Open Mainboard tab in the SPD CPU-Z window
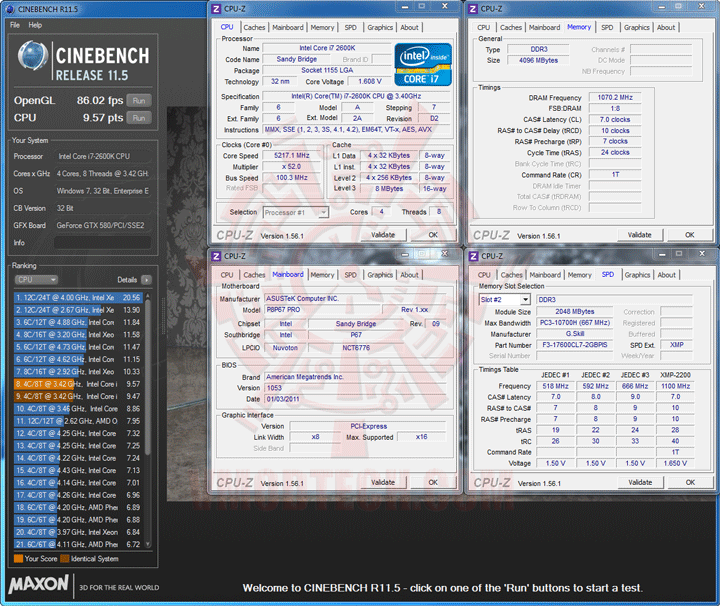The width and height of the screenshot is (720, 606). click(545, 275)
